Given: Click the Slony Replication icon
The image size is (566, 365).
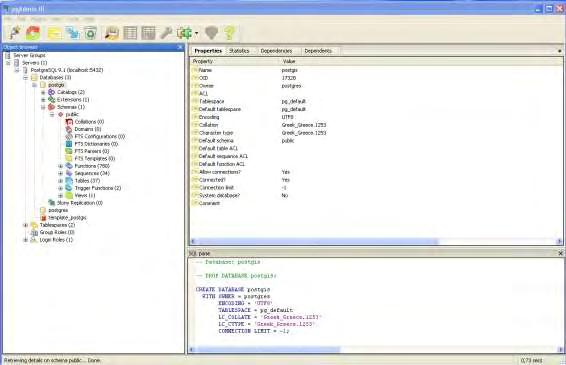Looking at the screenshot, I should 52,203.
